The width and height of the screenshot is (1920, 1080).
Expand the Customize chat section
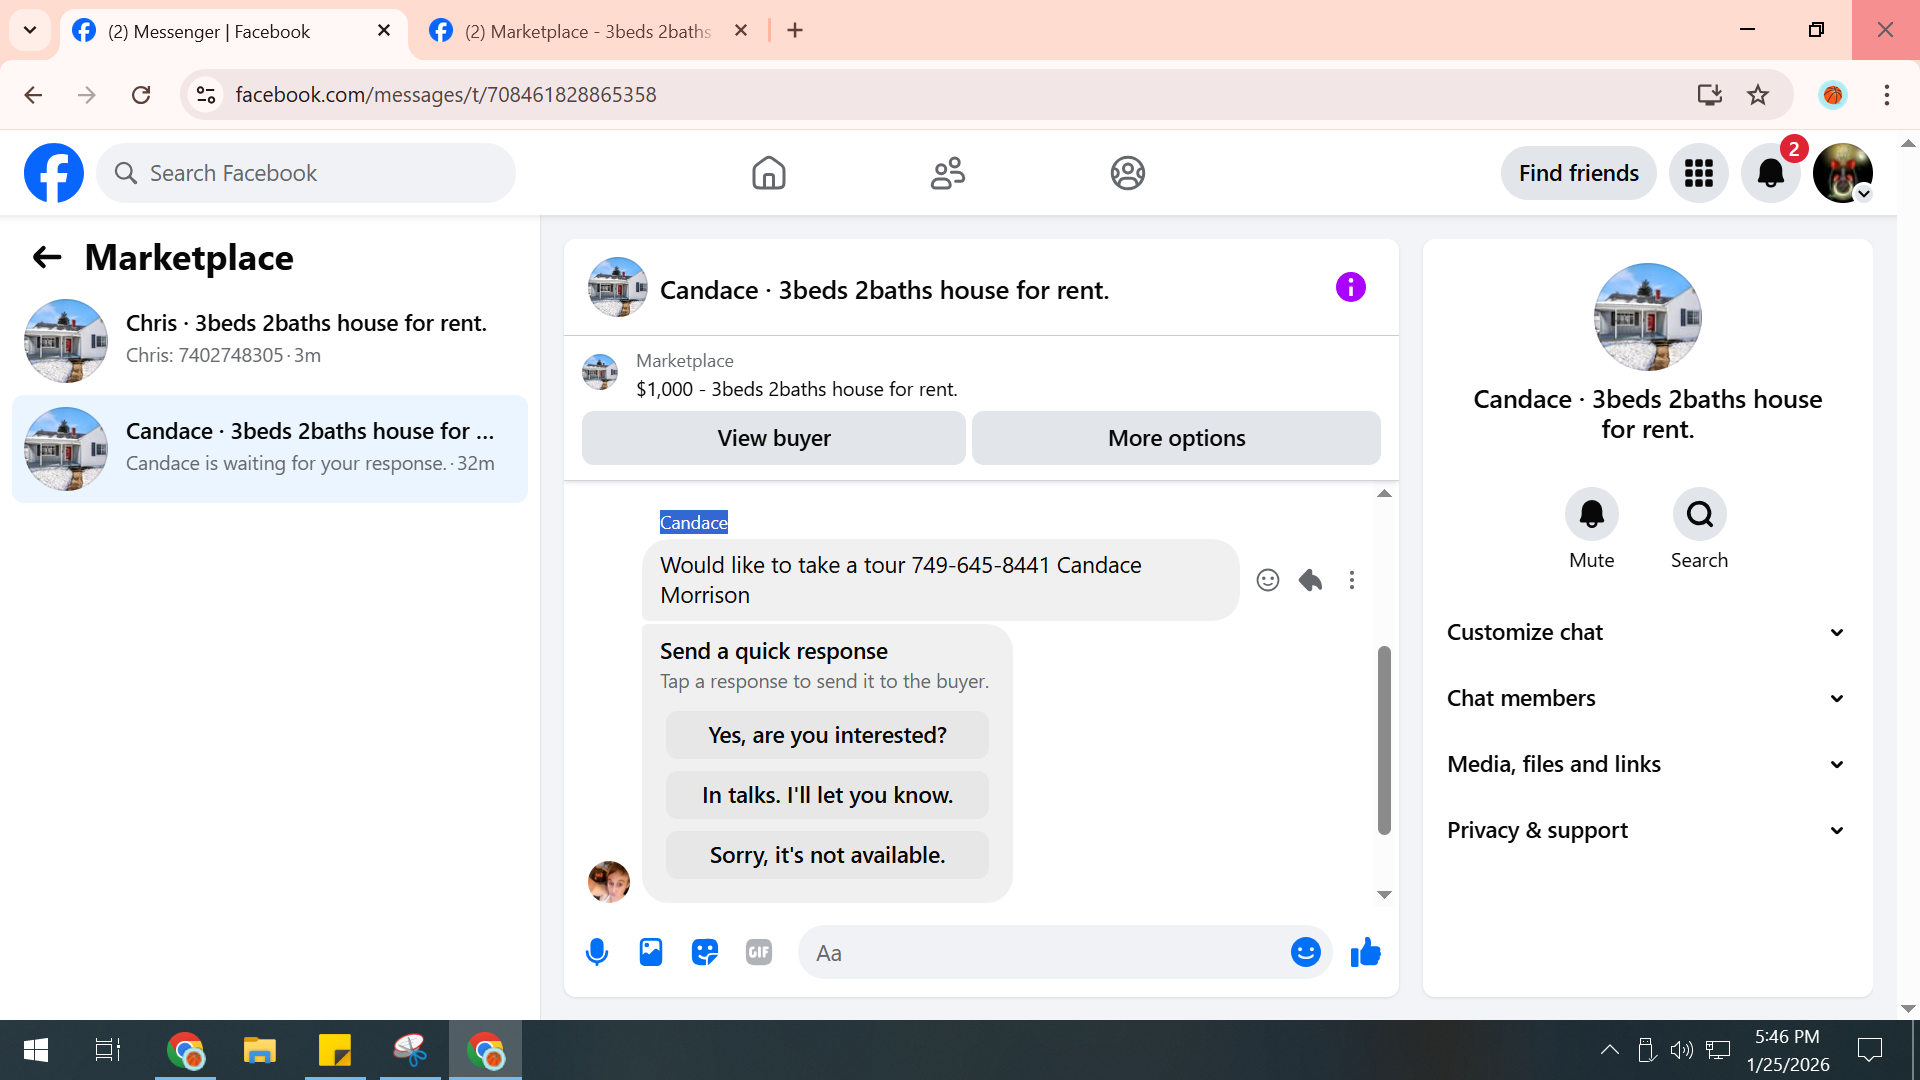coord(1647,632)
